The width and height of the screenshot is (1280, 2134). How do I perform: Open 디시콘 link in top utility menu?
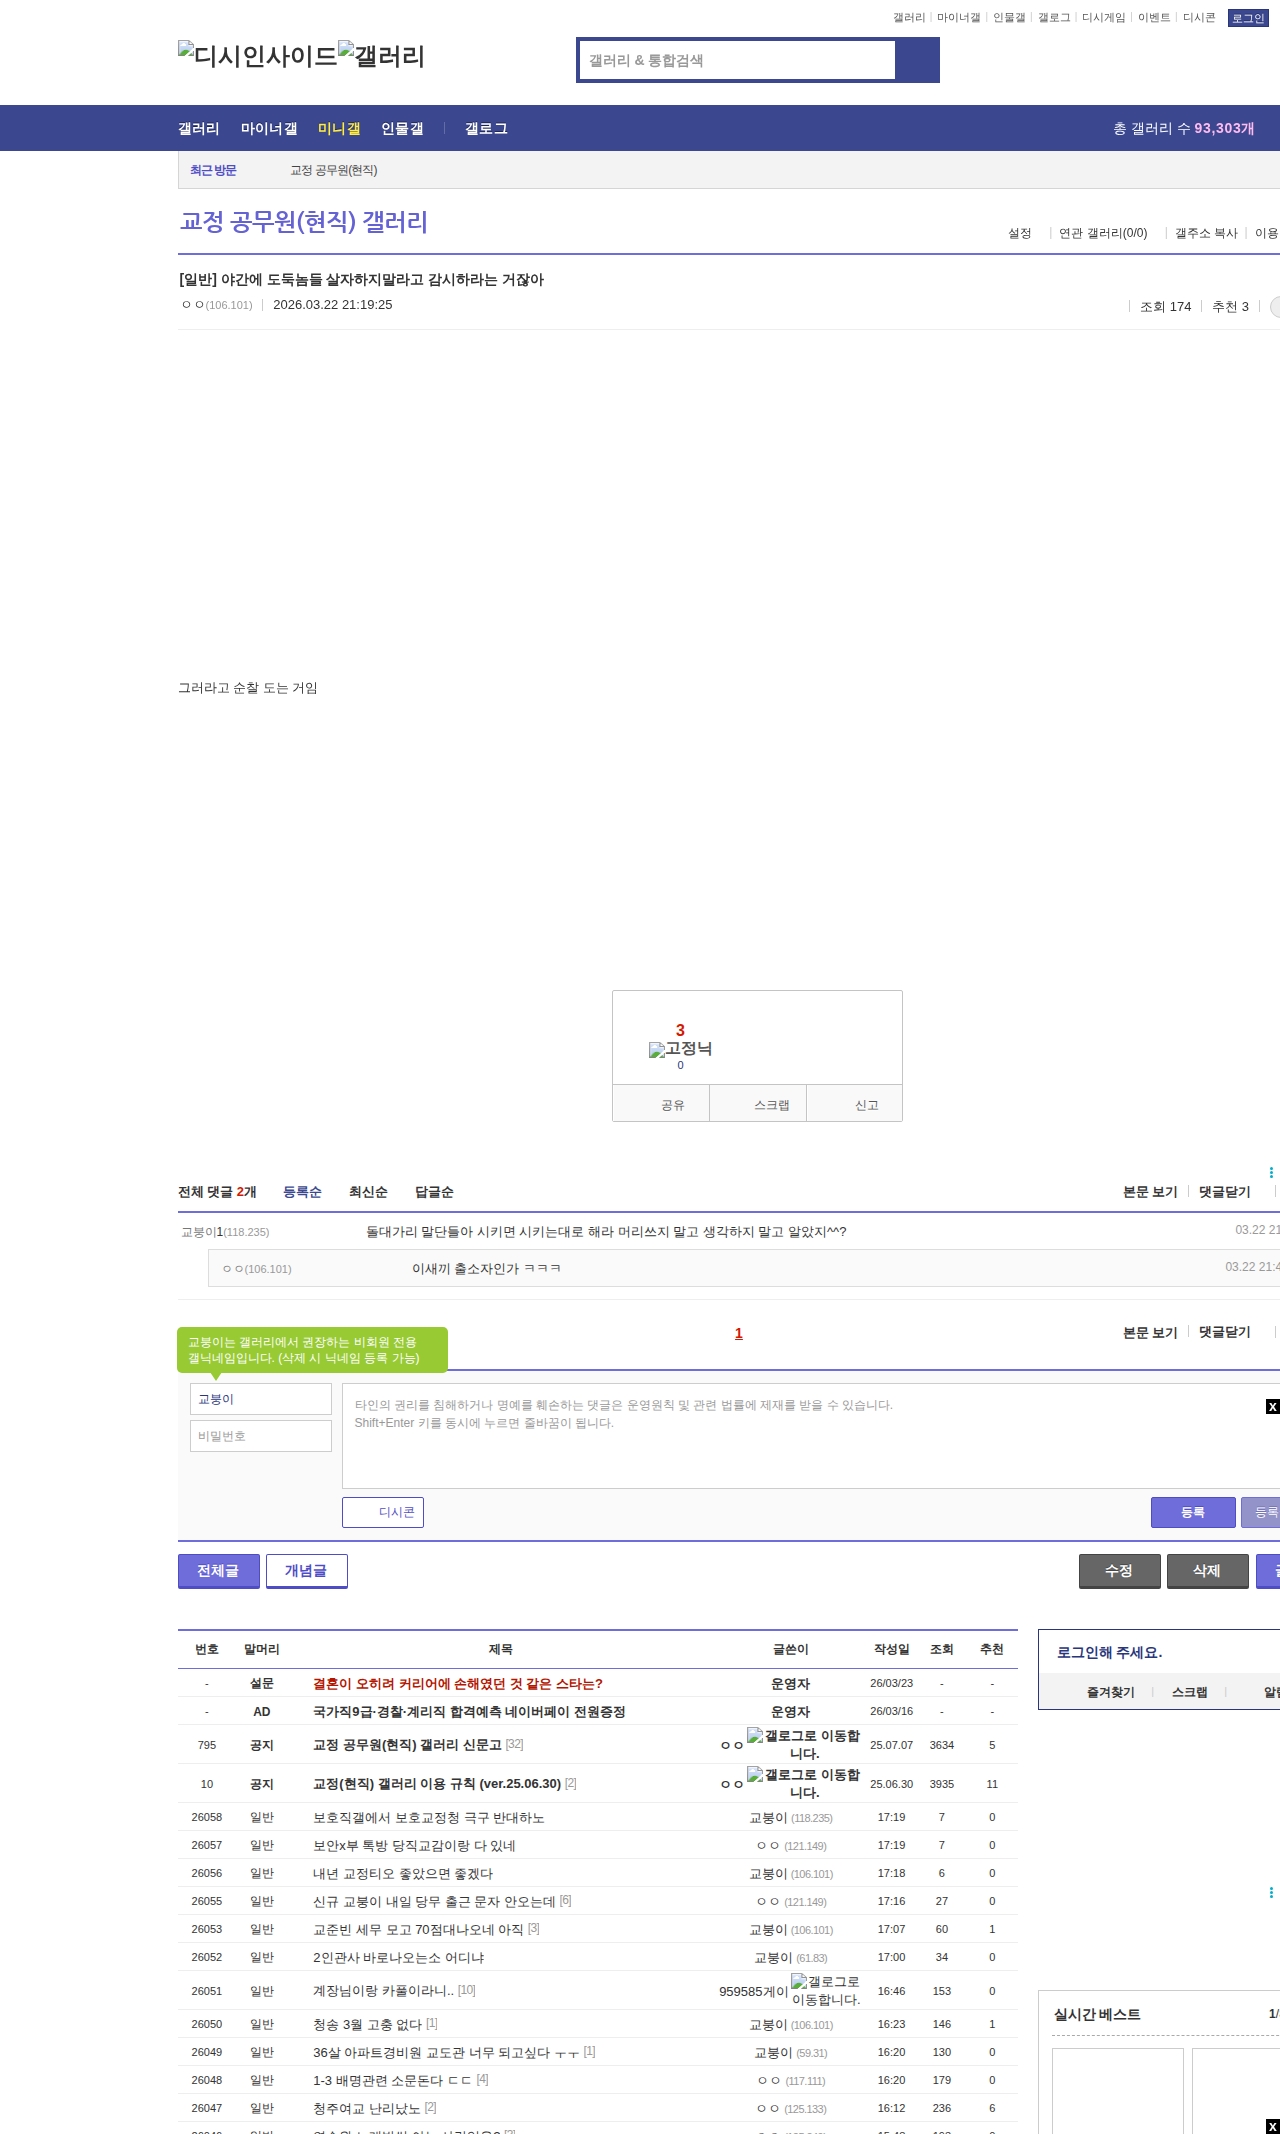1199,18
